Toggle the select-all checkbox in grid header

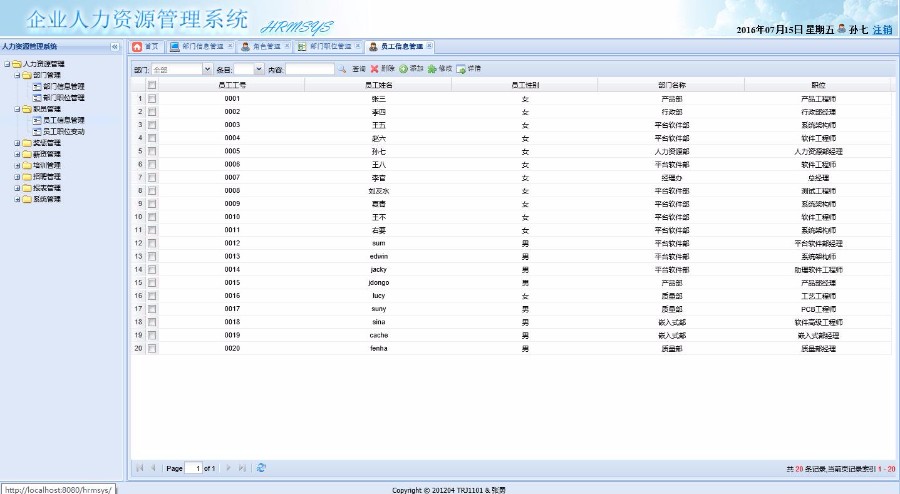pos(152,85)
